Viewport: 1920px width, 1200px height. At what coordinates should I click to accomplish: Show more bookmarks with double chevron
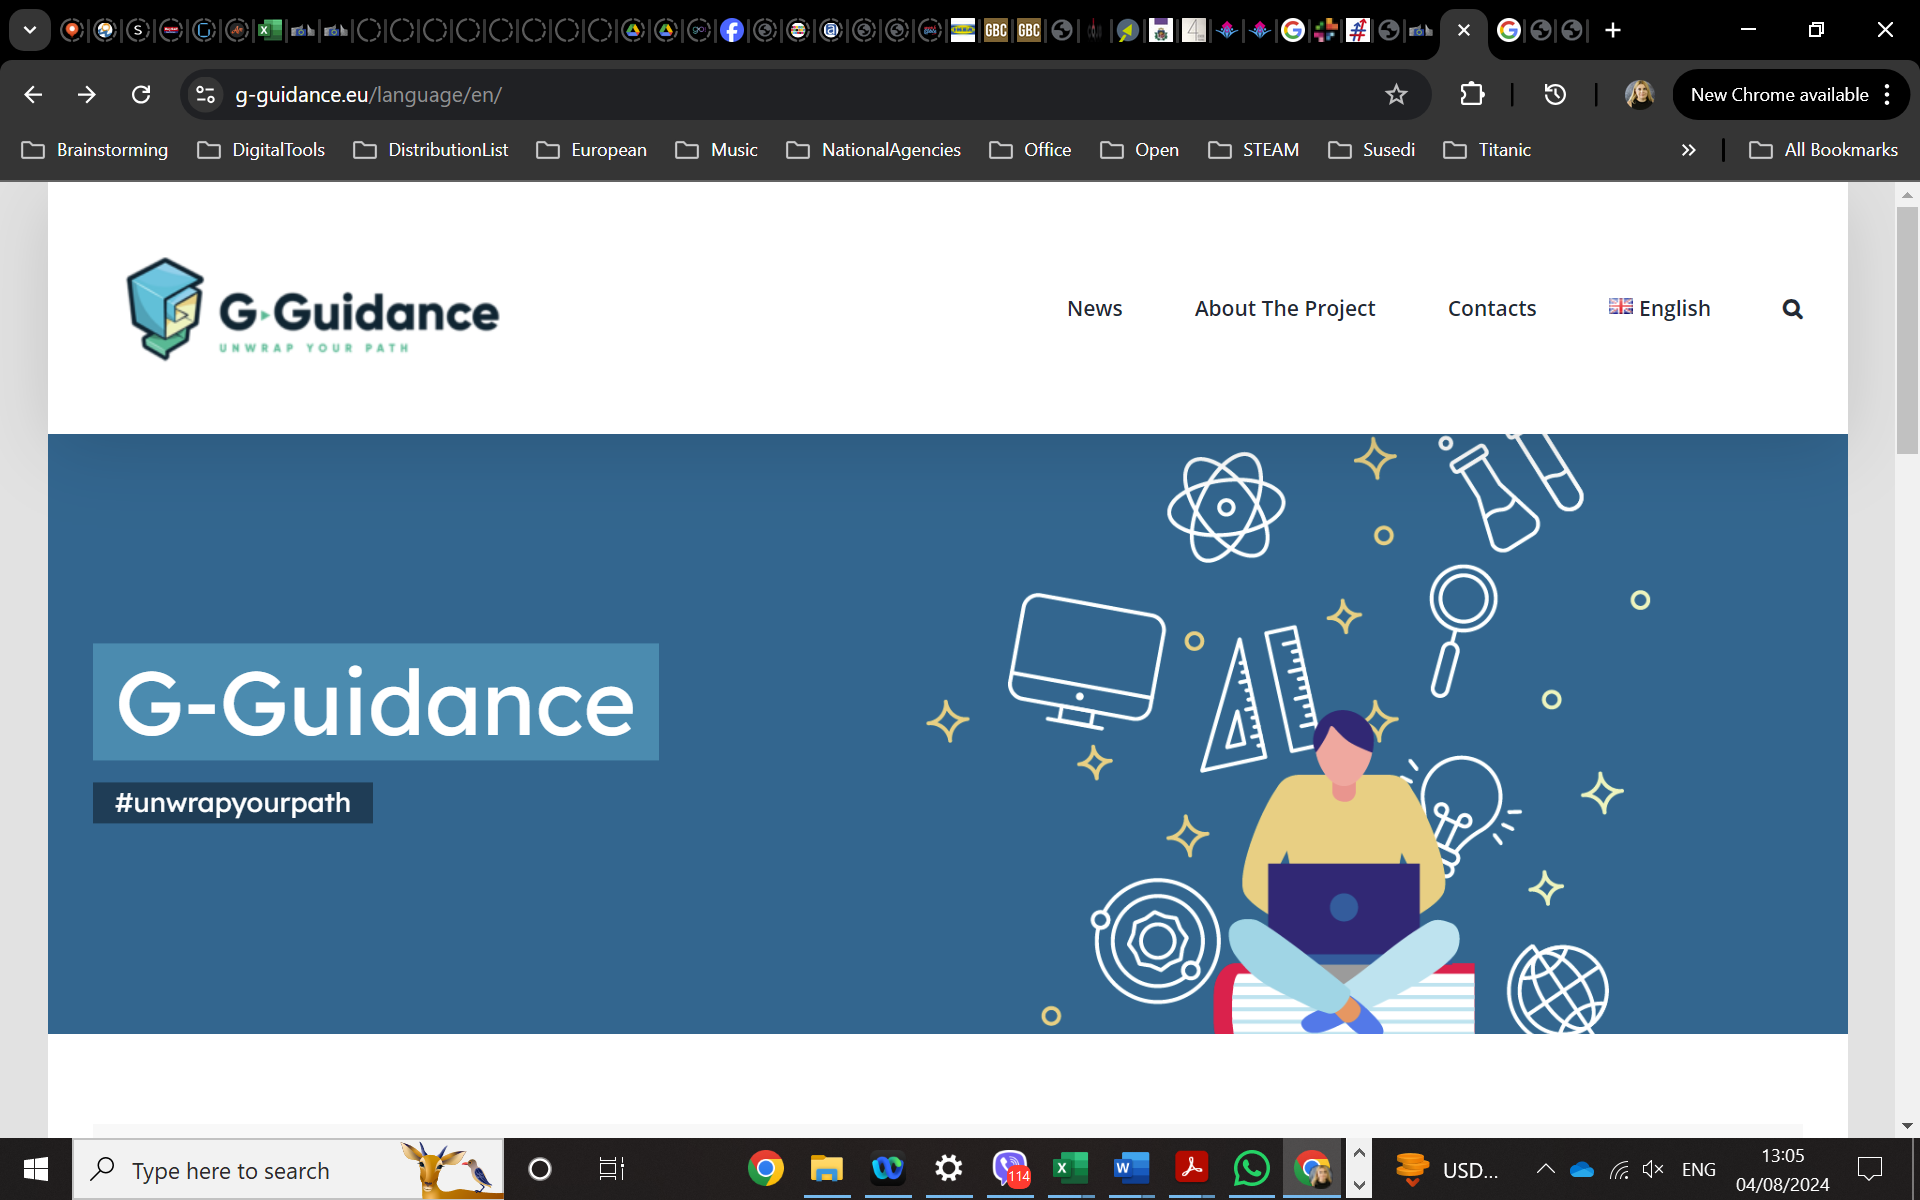pyautogui.click(x=1688, y=150)
